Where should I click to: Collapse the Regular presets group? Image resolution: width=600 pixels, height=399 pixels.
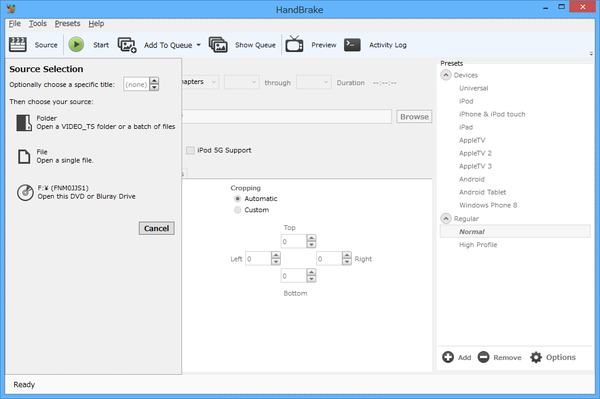point(446,218)
